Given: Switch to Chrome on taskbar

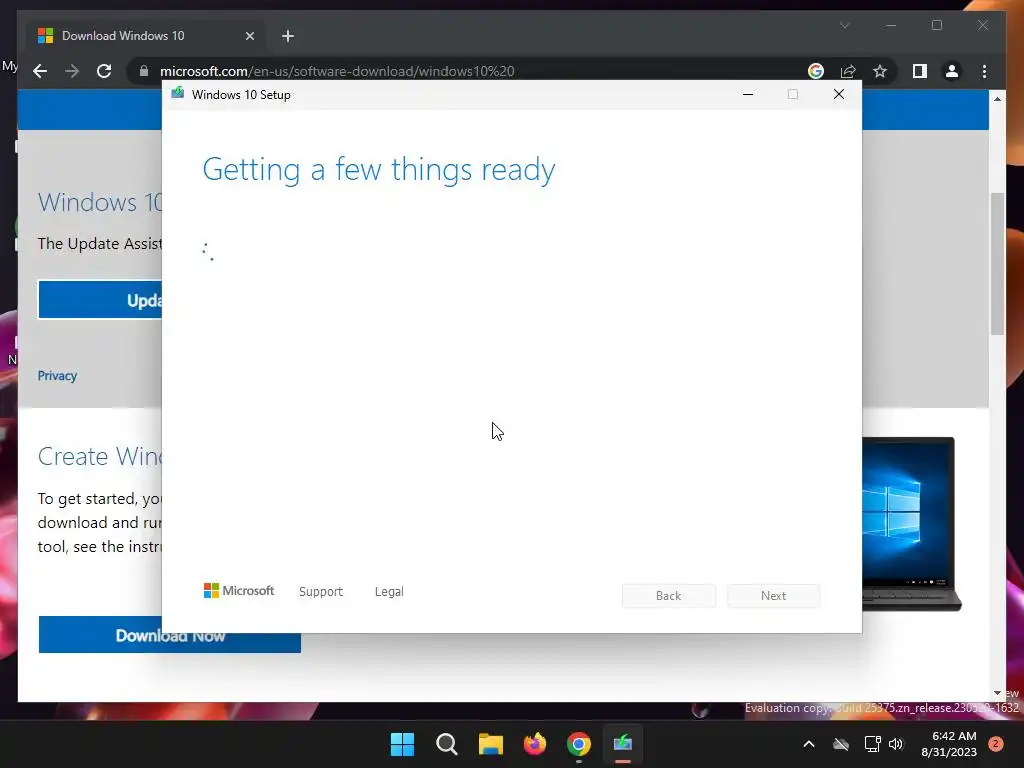Looking at the screenshot, I should (x=579, y=744).
